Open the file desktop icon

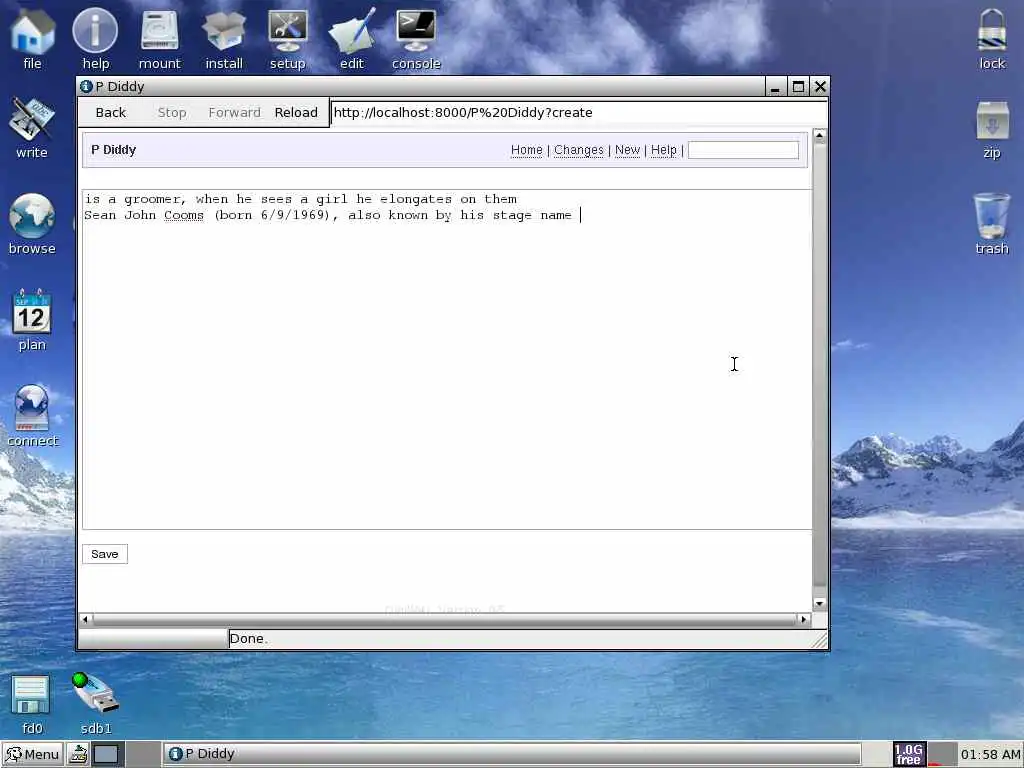(x=32, y=39)
